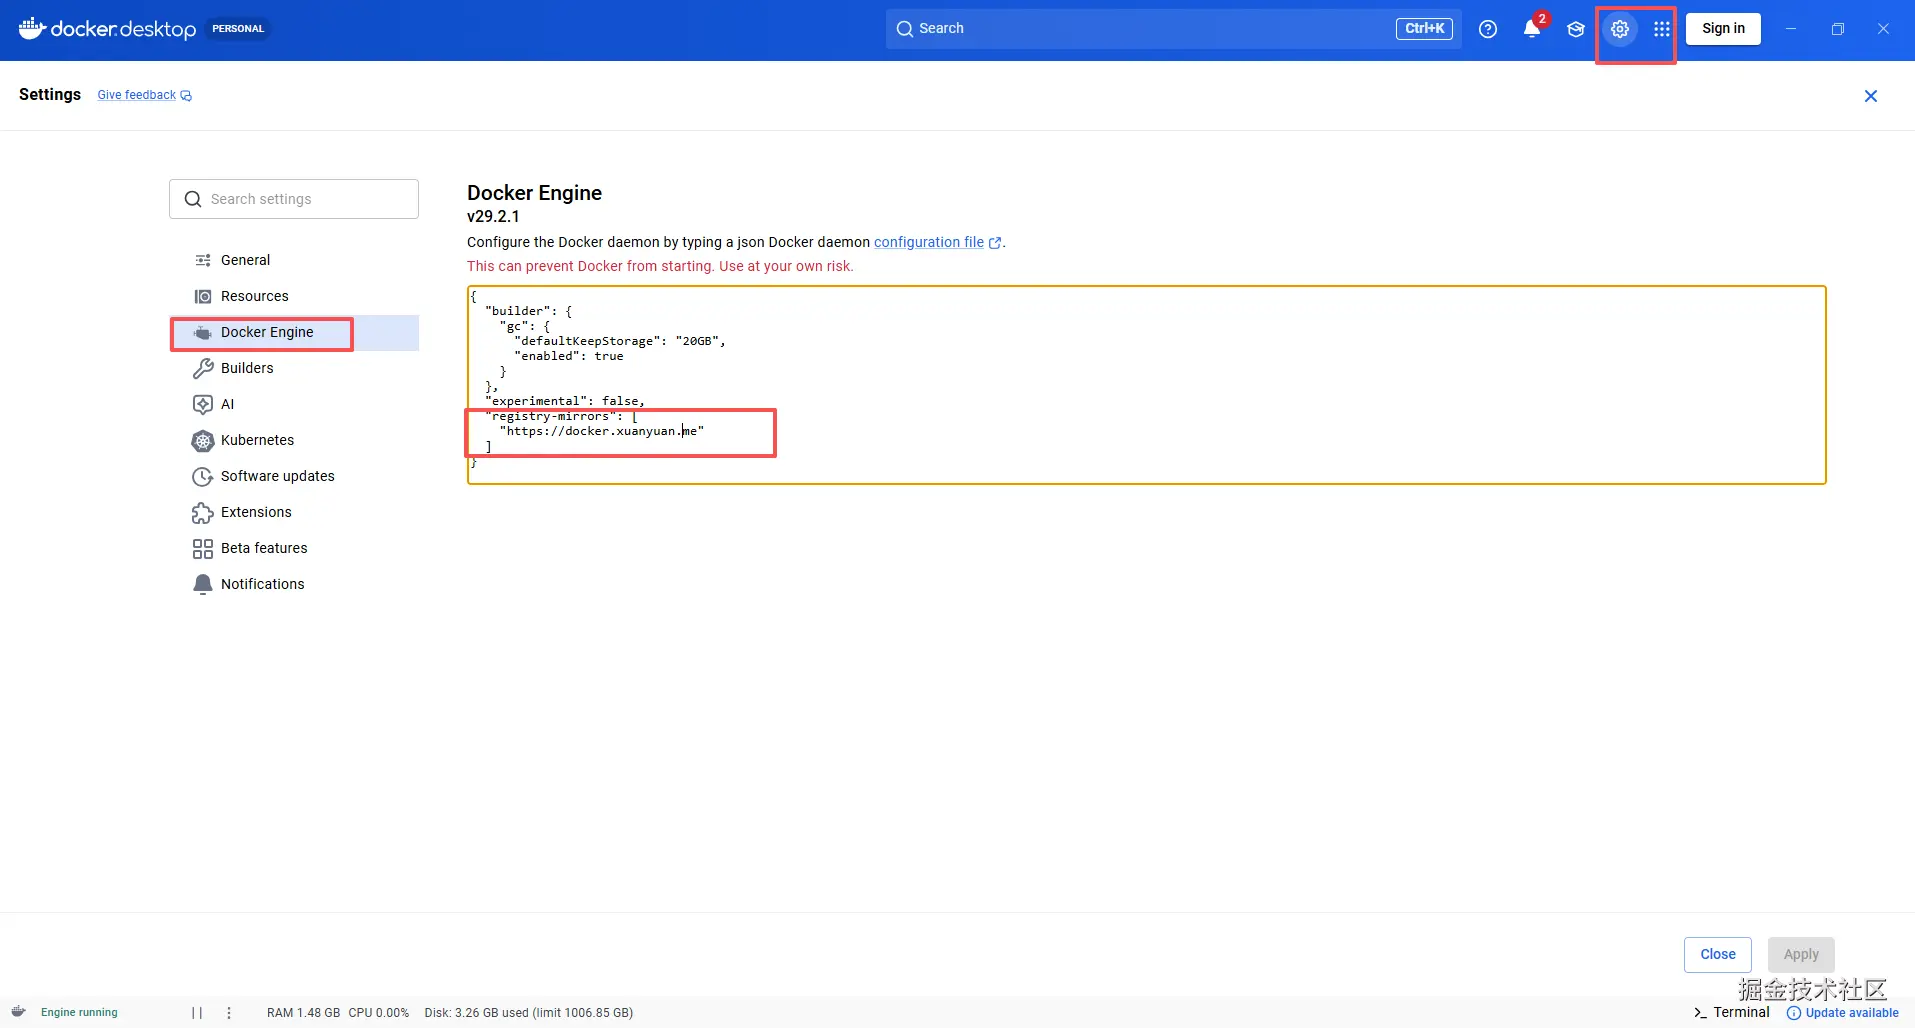Select General settings tab
Screen dimensions: 1915x1028
coord(294,260)
